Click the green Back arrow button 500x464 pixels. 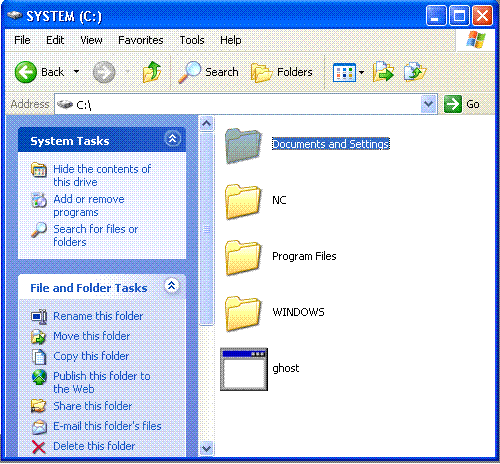pyautogui.click(x=26, y=72)
